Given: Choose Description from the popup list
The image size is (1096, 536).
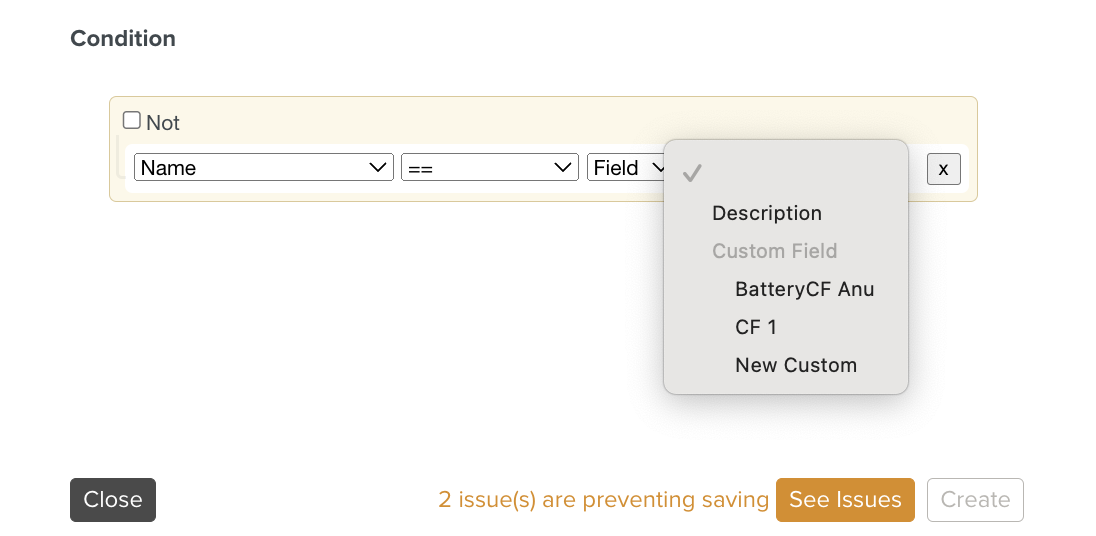Looking at the screenshot, I should 767,213.
